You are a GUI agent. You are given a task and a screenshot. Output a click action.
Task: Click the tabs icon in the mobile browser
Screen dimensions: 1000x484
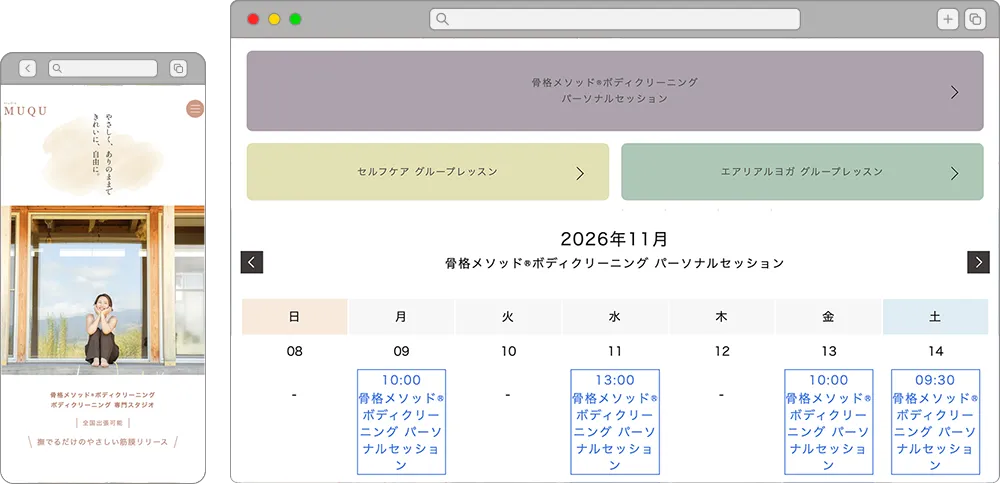pos(179,68)
